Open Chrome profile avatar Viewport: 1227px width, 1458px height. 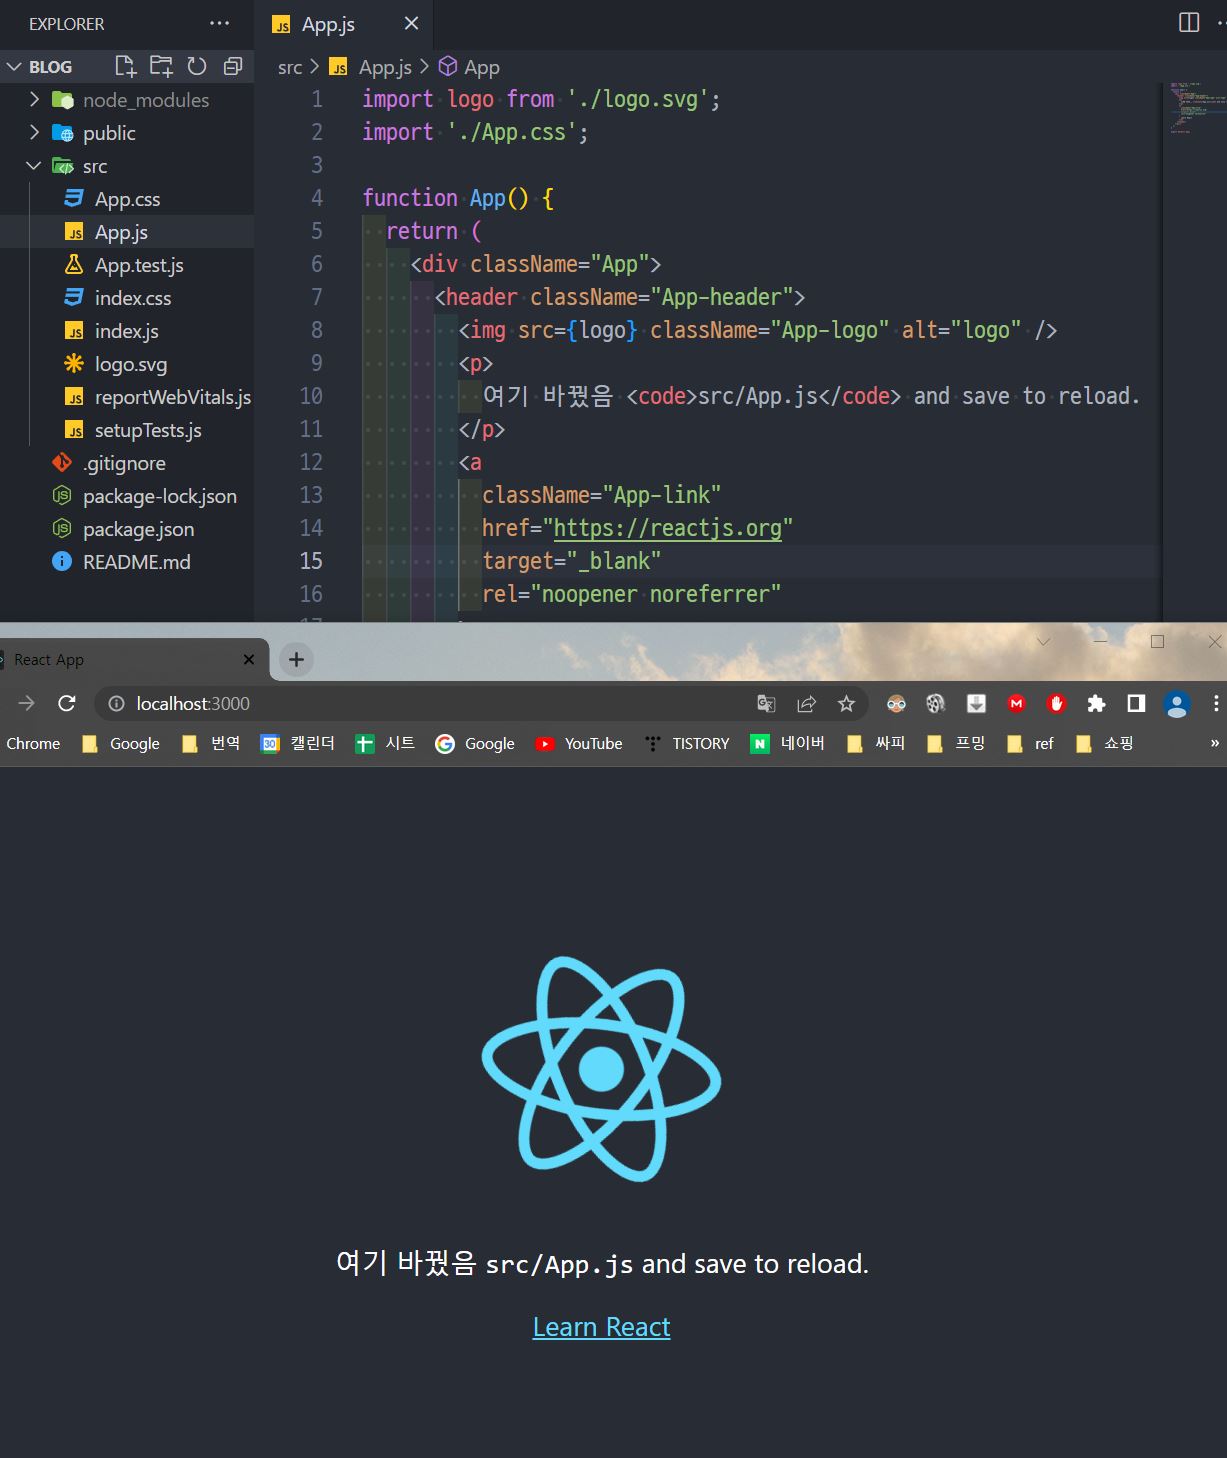[x=1177, y=704]
